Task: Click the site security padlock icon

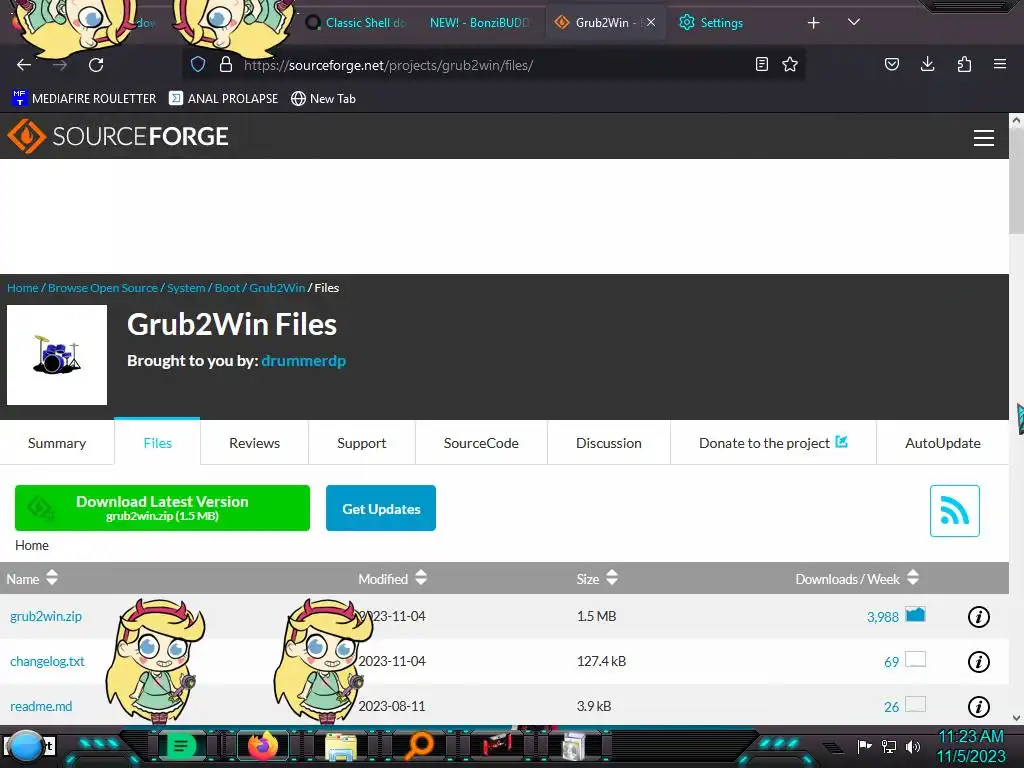Action: (x=226, y=64)
